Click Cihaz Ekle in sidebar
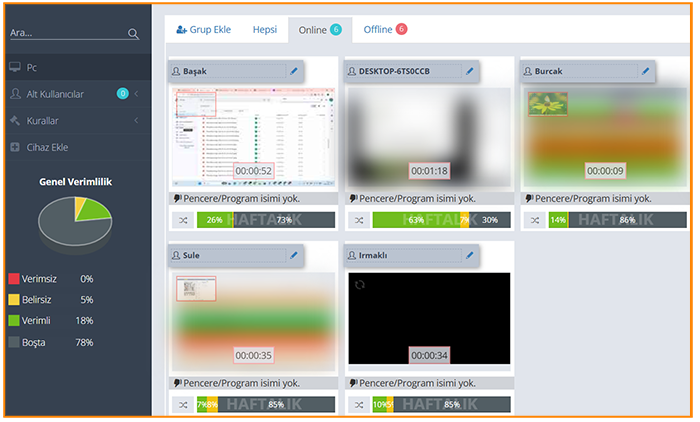Image resolution: width=700 pixels, height=422 pixels. (x=79, y=147)
